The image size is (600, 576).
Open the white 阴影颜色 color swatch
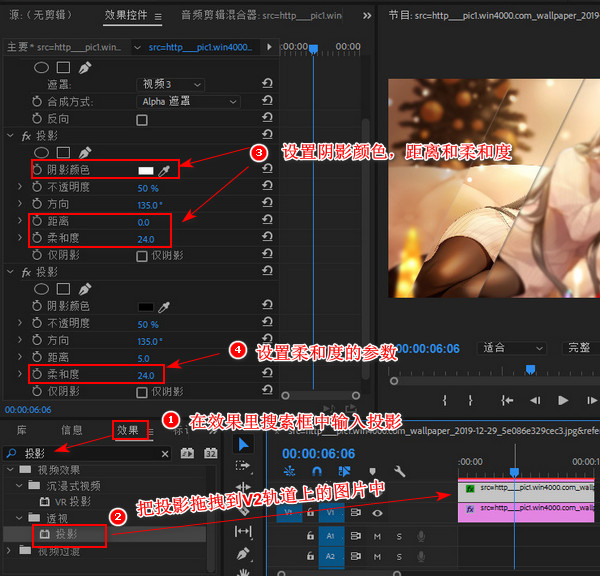[146, 171]
